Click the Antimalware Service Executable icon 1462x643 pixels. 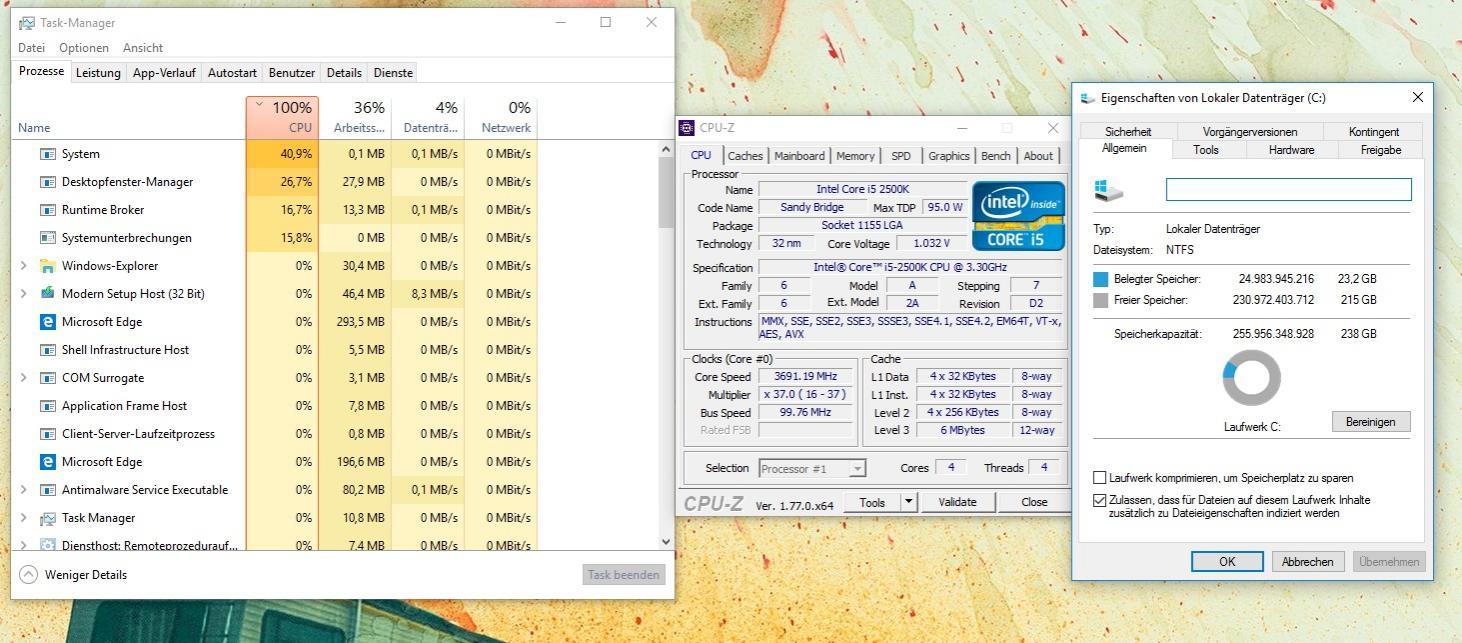pyautogui.click(x=47, y=490)
